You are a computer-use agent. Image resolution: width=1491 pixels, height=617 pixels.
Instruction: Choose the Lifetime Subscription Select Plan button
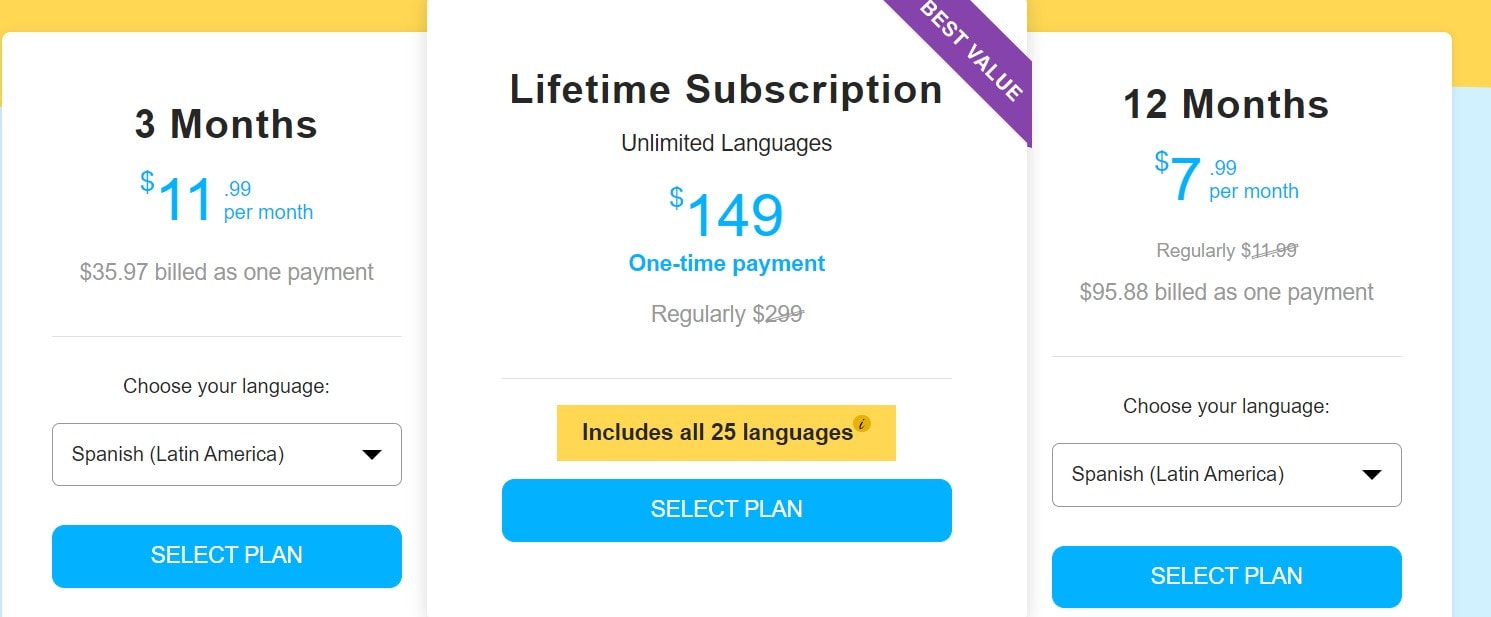726,510
